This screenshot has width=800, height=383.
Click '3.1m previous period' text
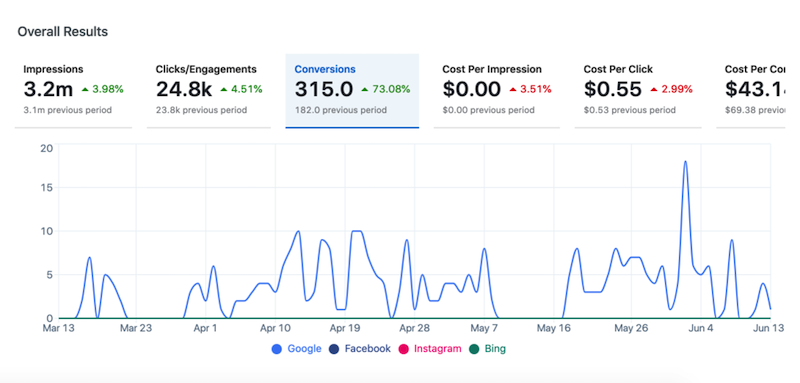pos(67,110)
